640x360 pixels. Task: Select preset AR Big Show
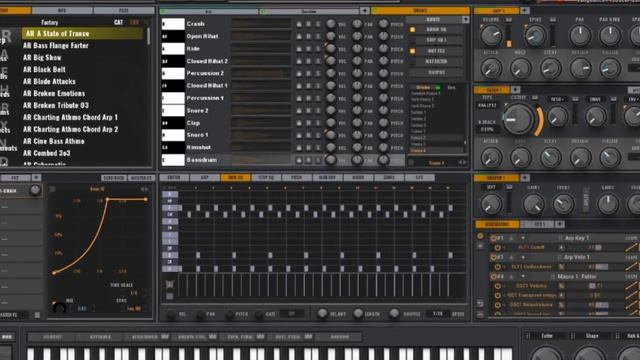point(42,58)
